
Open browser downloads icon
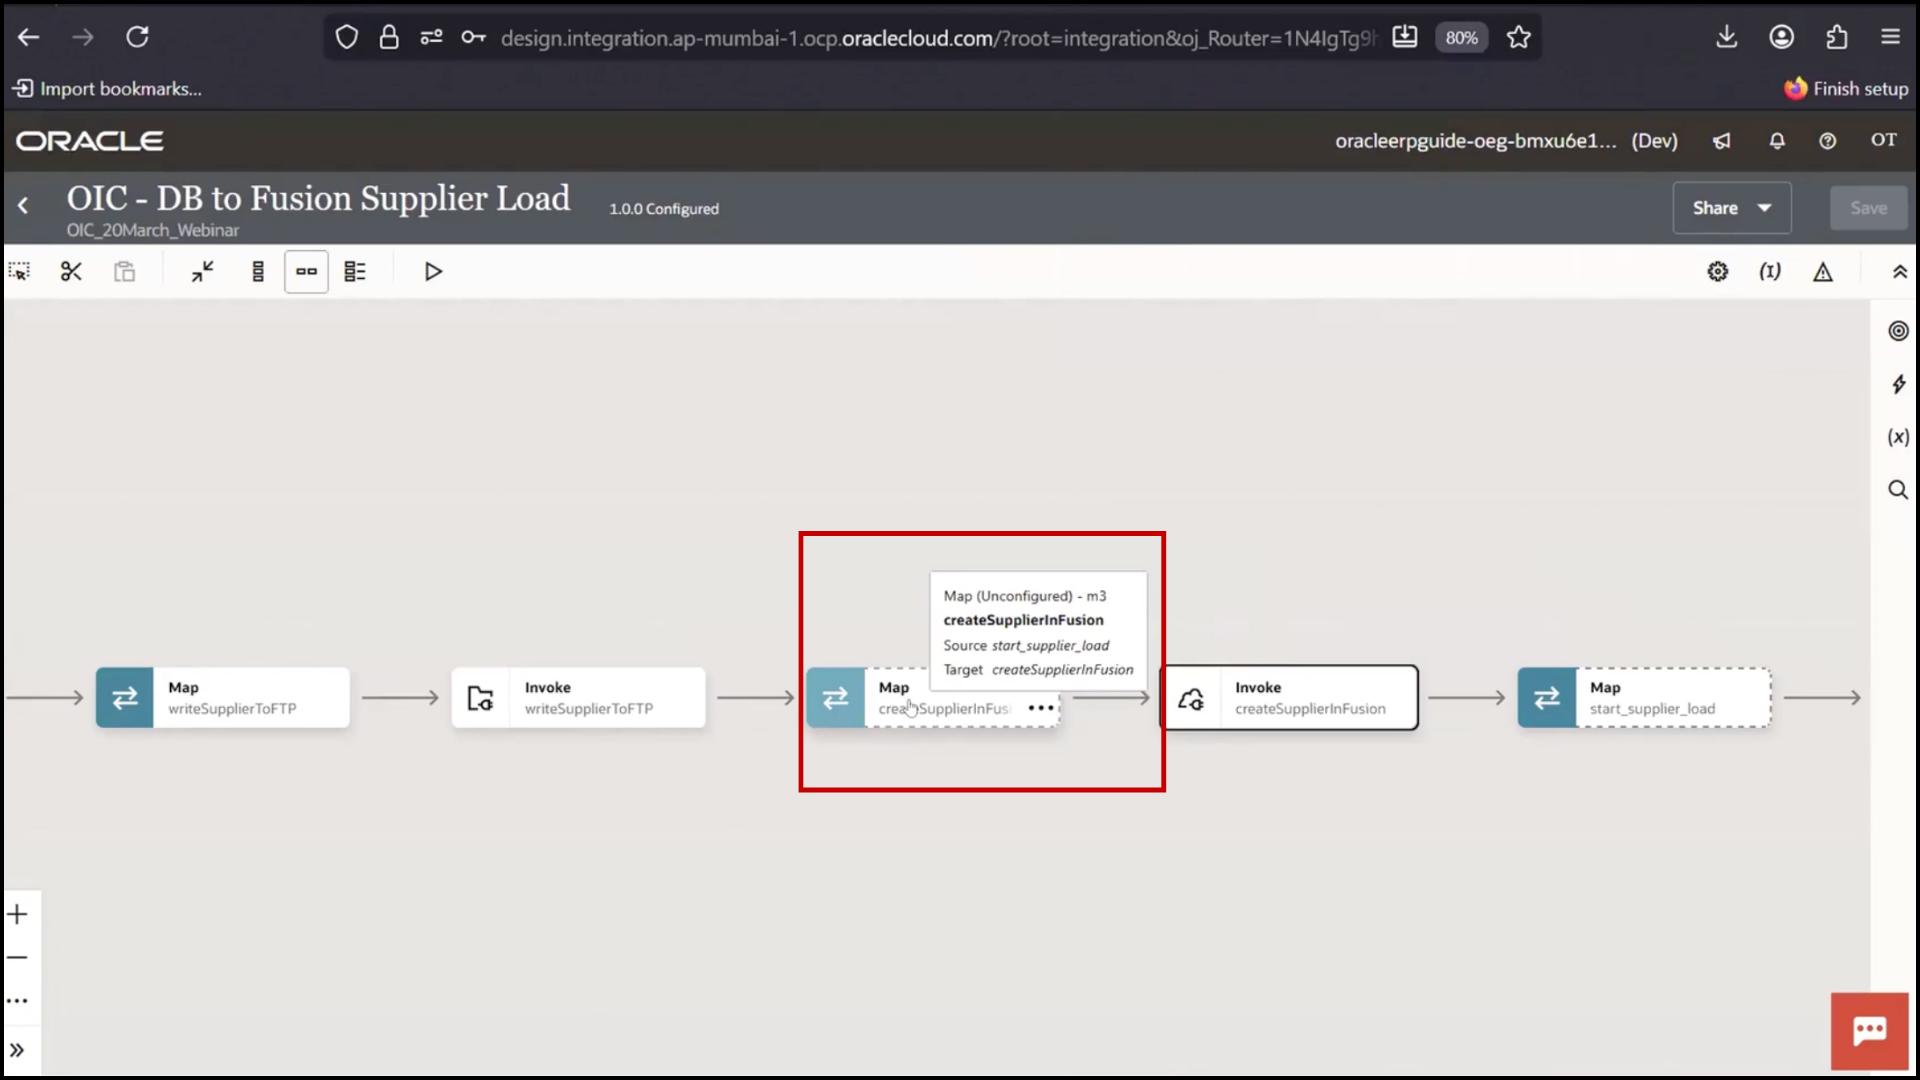coord(1727,37)
